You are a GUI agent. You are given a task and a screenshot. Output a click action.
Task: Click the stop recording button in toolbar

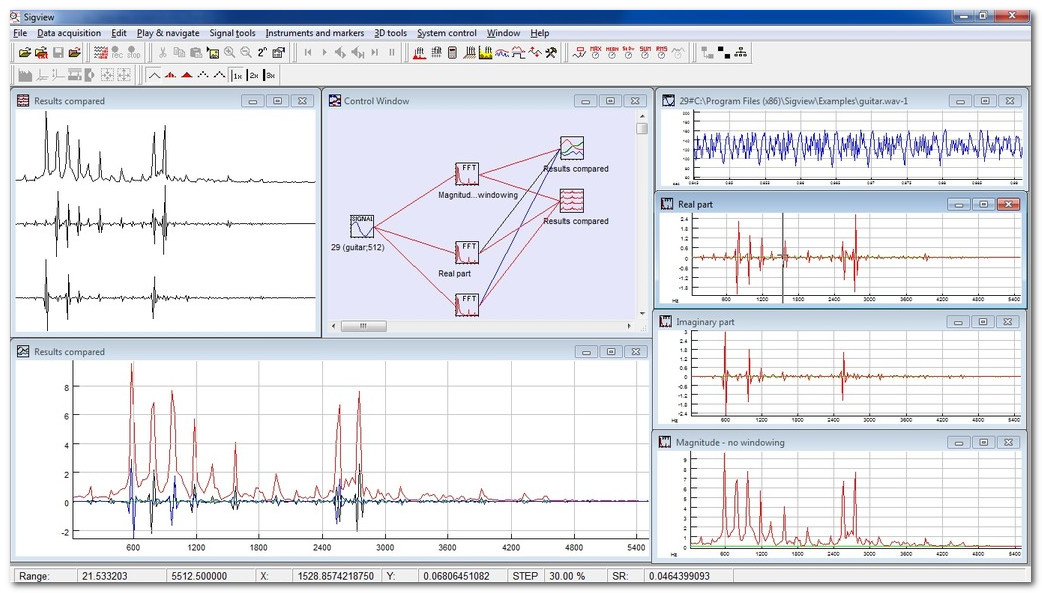click(x=134, y=53)
